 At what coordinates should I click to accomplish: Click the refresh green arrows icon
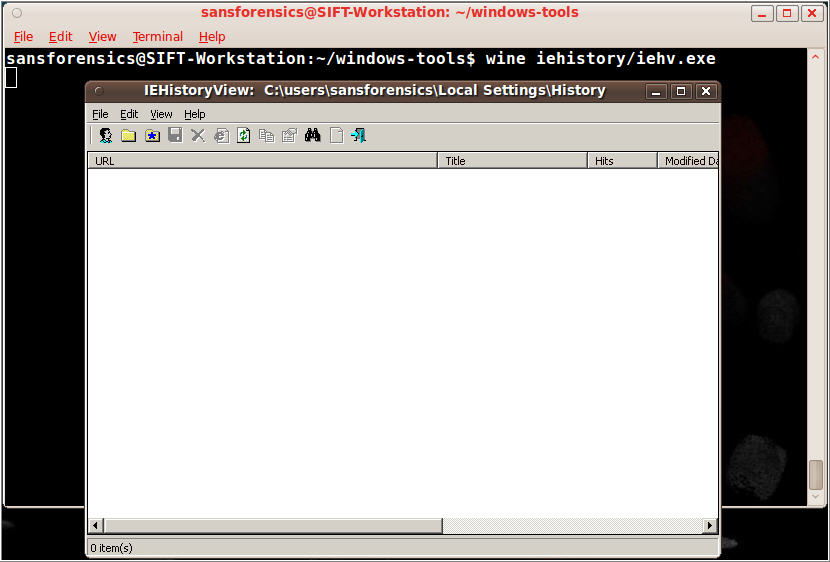(243, 135)
